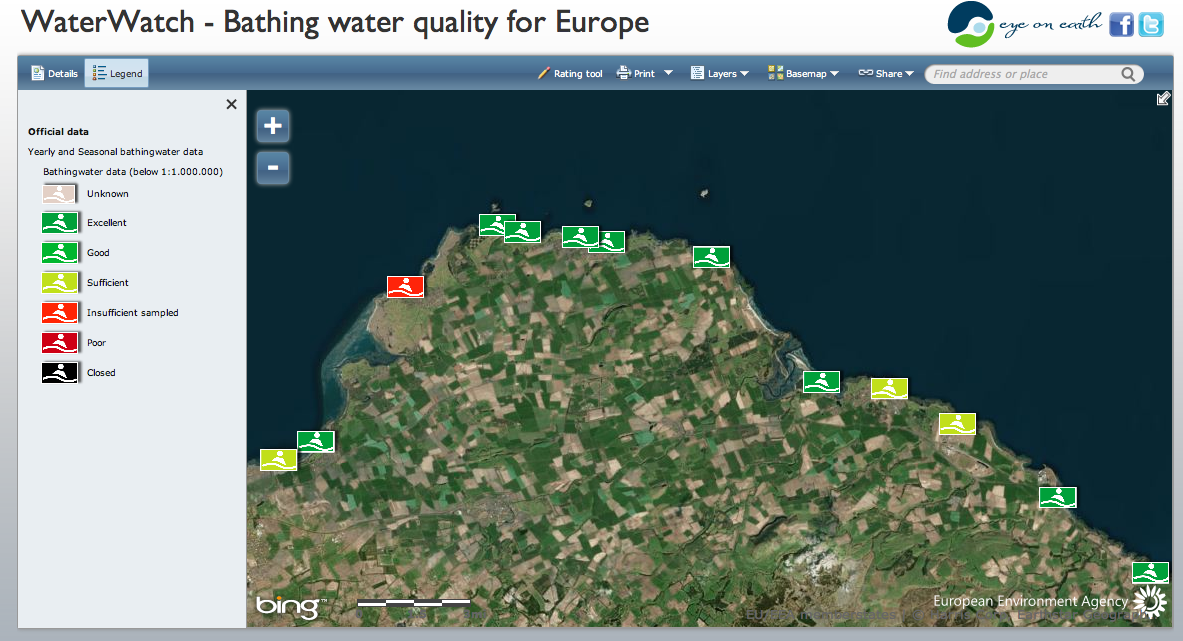The image size is (1183, 641).
Task: Click the expand map icon in corner
Action: point(1163,98)
